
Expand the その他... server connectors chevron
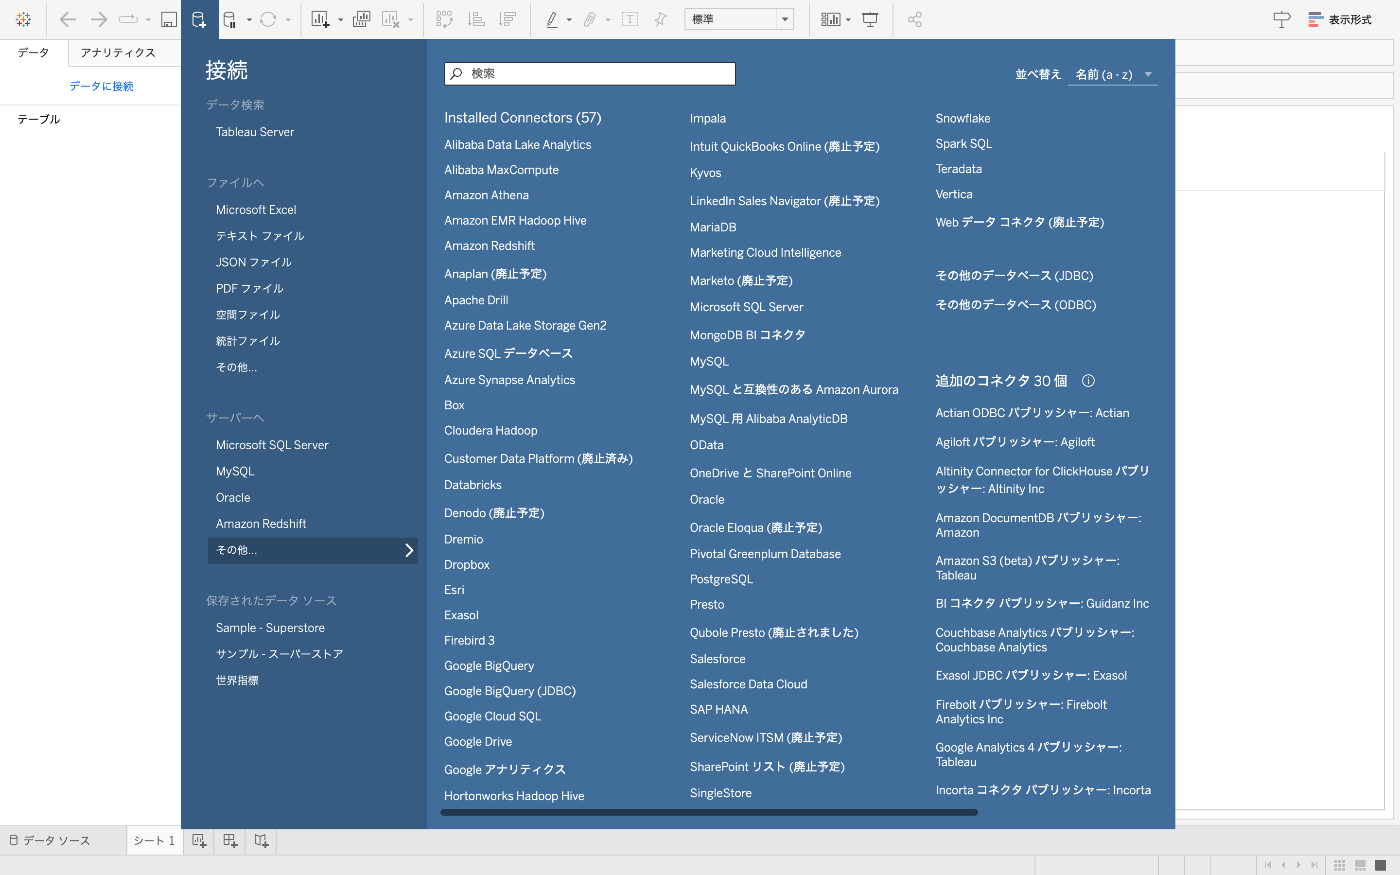(x=409, y=550)
